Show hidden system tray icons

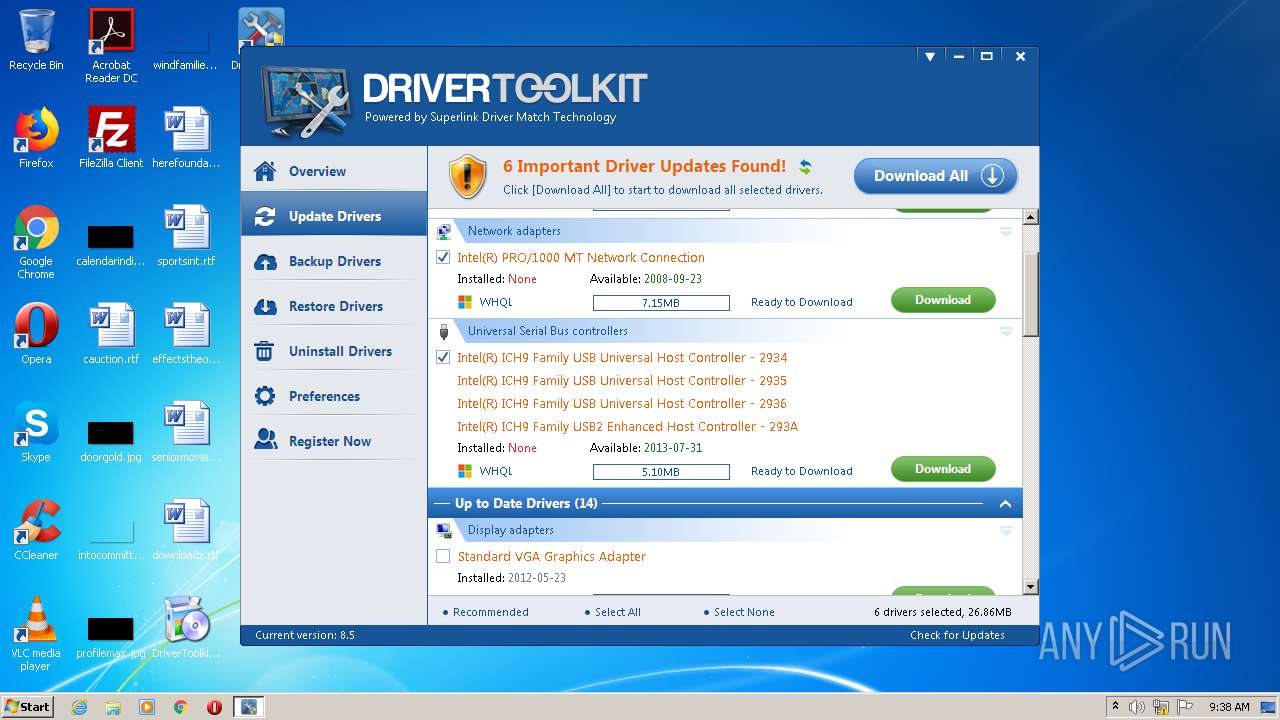coord(1115,706)
